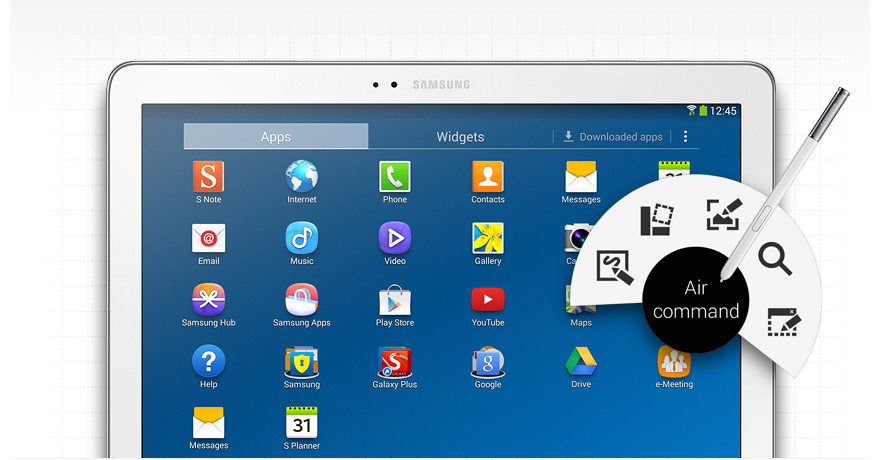The width and height of the screenshot is (880, 460).
Task: Tap the Air command center circle
Action: tap(695, 300)
